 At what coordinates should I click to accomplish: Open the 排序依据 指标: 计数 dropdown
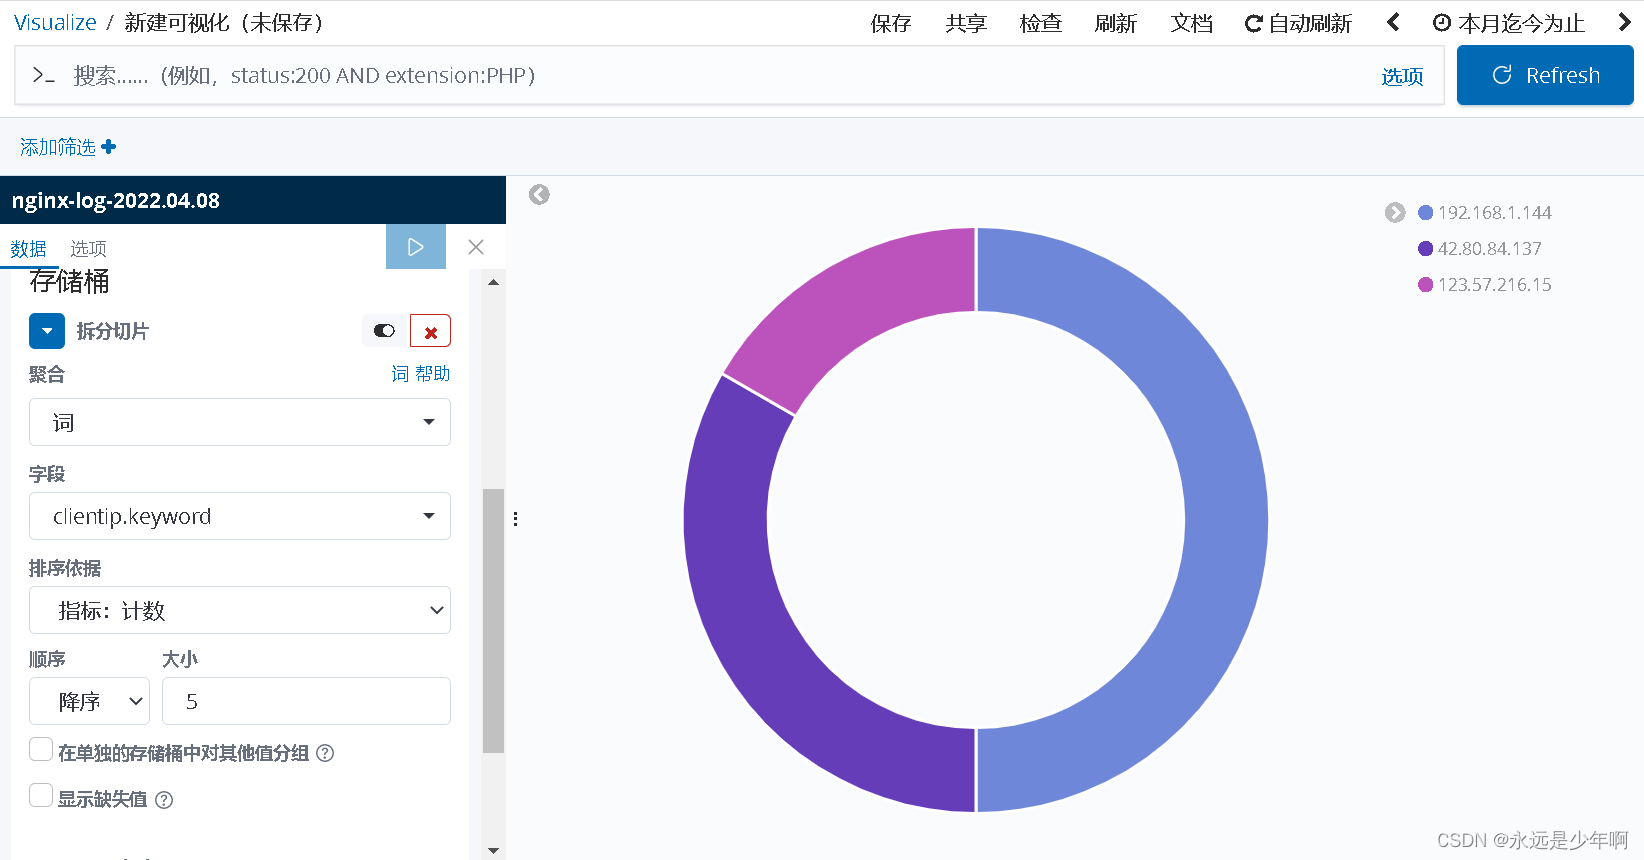240,610
